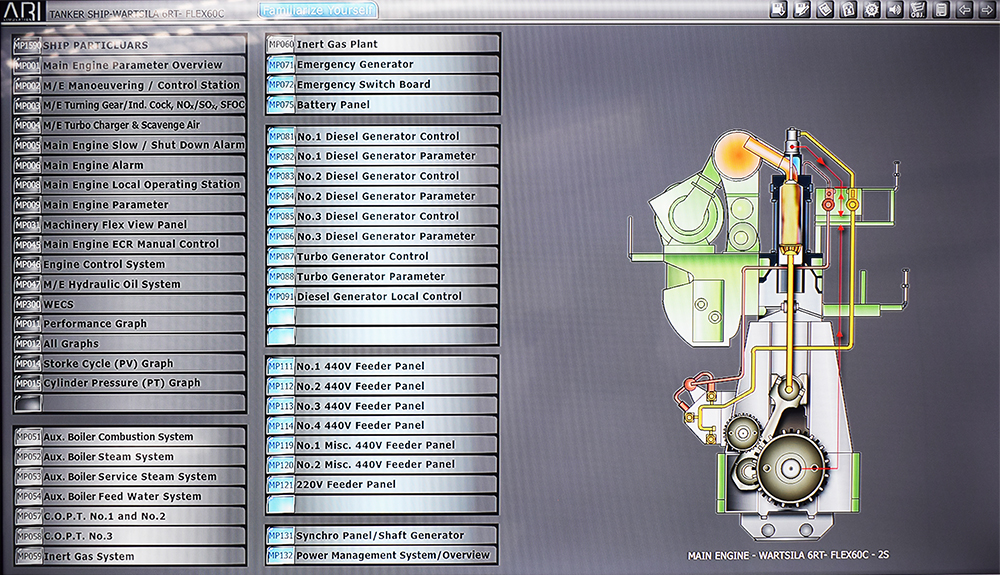Screen dimensions: 1000x575
Task: Click the padlock icon in top toolbar
Action: coord(849,10)
